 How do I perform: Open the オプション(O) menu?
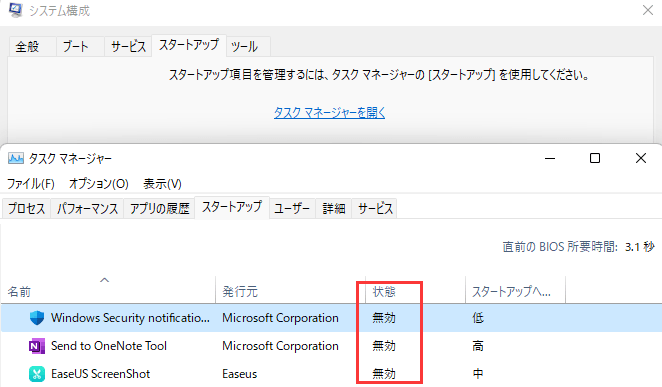coord(98,184)
